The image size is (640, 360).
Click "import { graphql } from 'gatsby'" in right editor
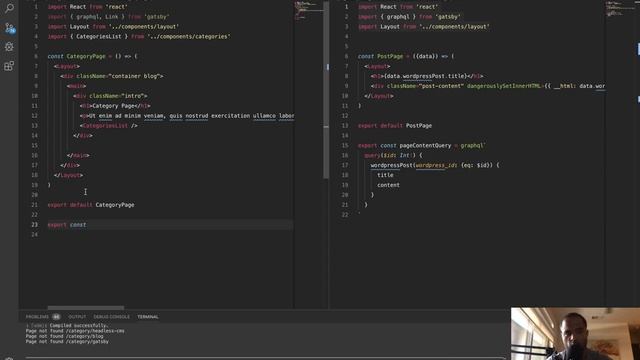[409, 17]
